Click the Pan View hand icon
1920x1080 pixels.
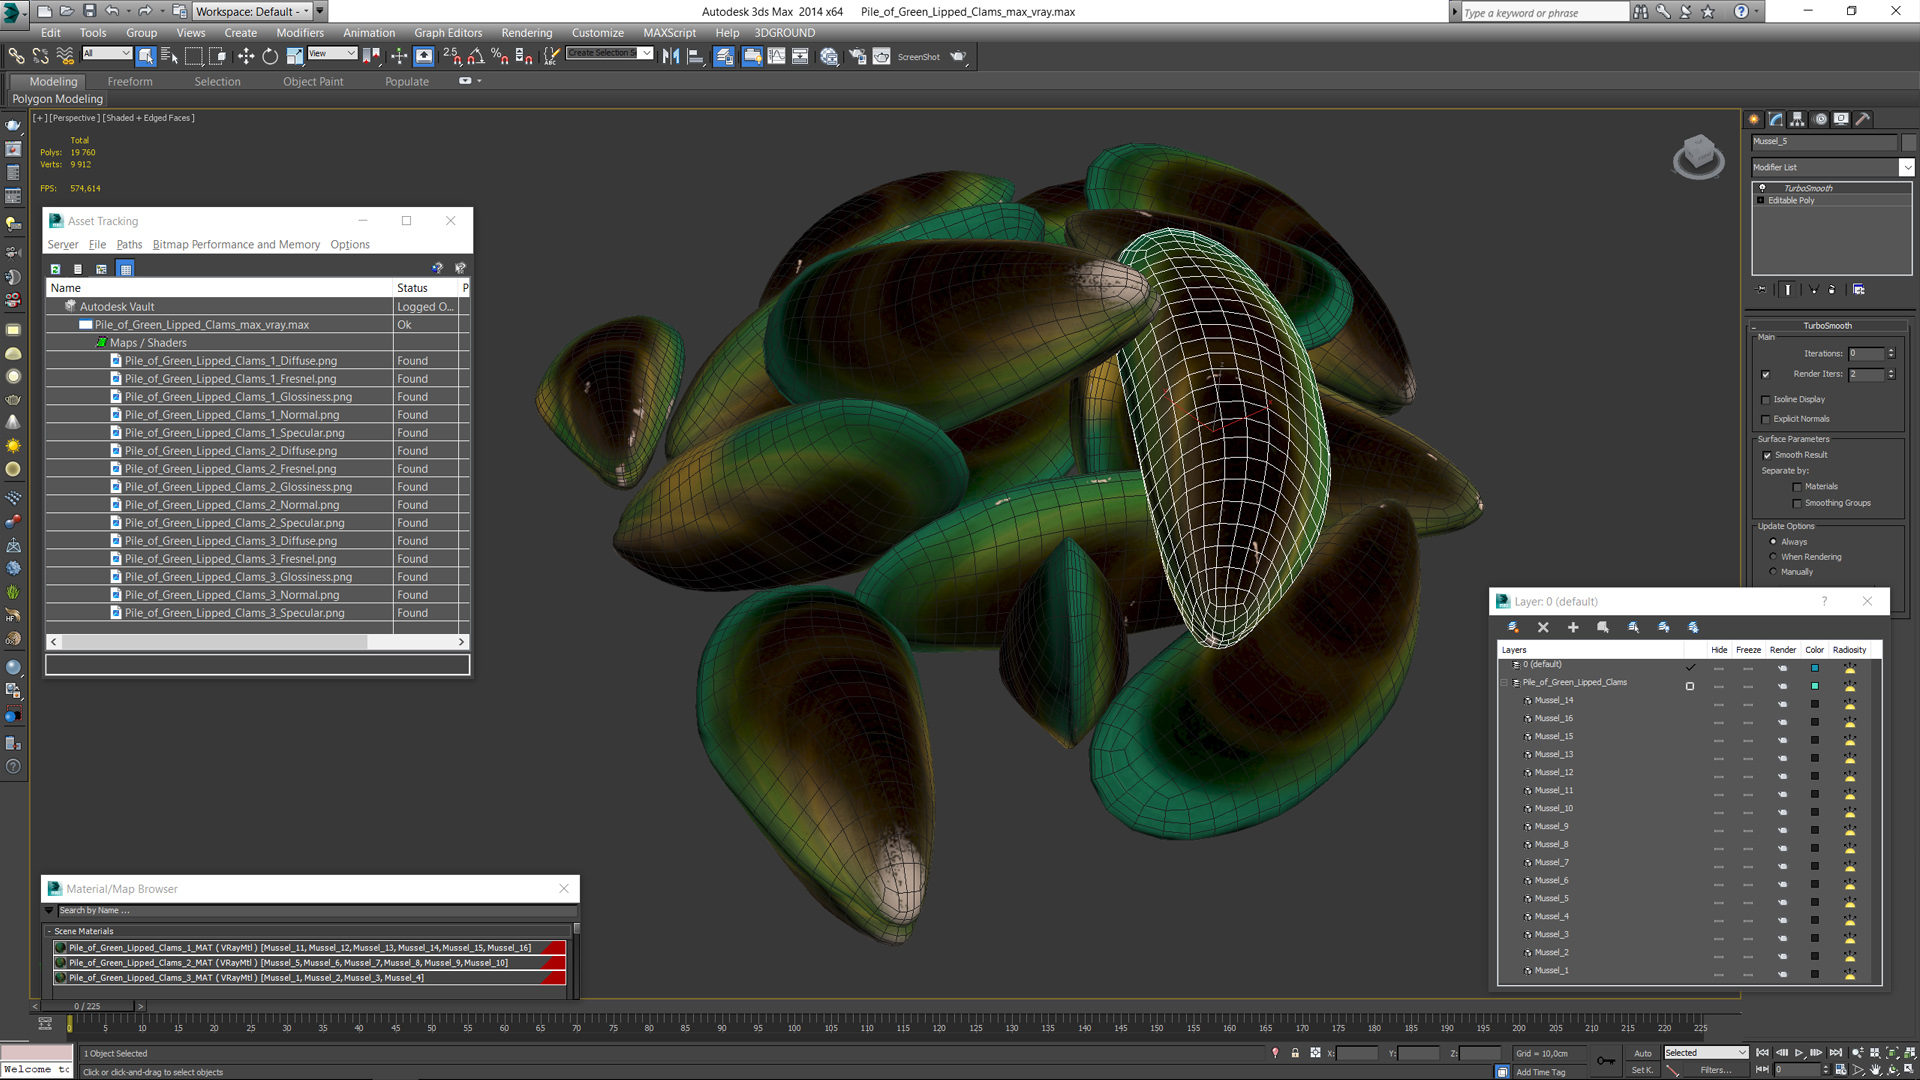(1875, 1069)
